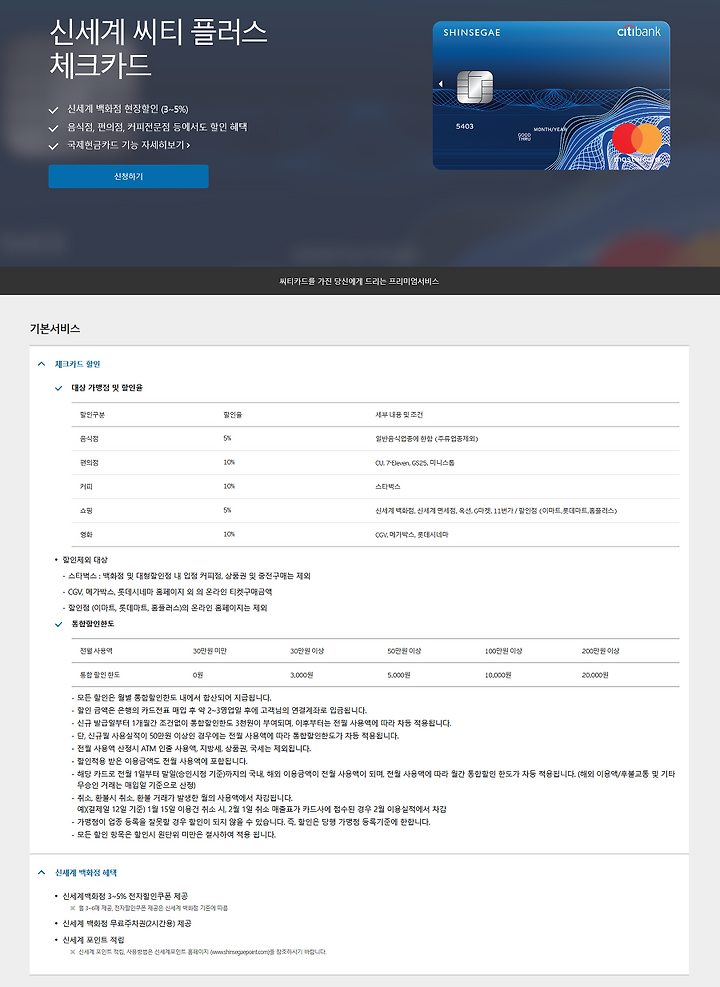Collapse the 체크카드 할인 section chevron
The width and height of the screenshot is (720, 987).
[x=42, y=364]
